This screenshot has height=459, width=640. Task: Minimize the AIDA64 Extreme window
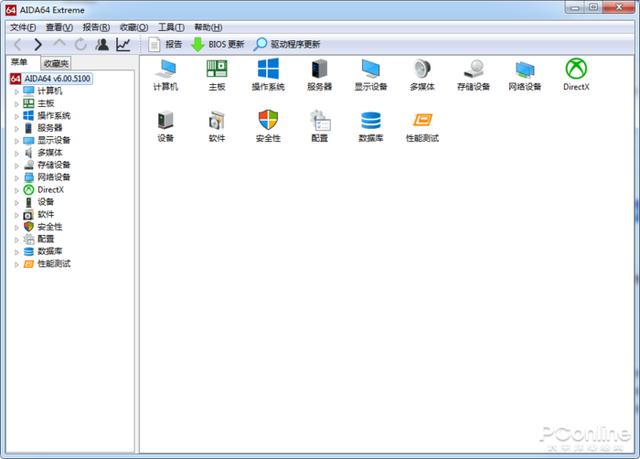[x=575, y=7]
